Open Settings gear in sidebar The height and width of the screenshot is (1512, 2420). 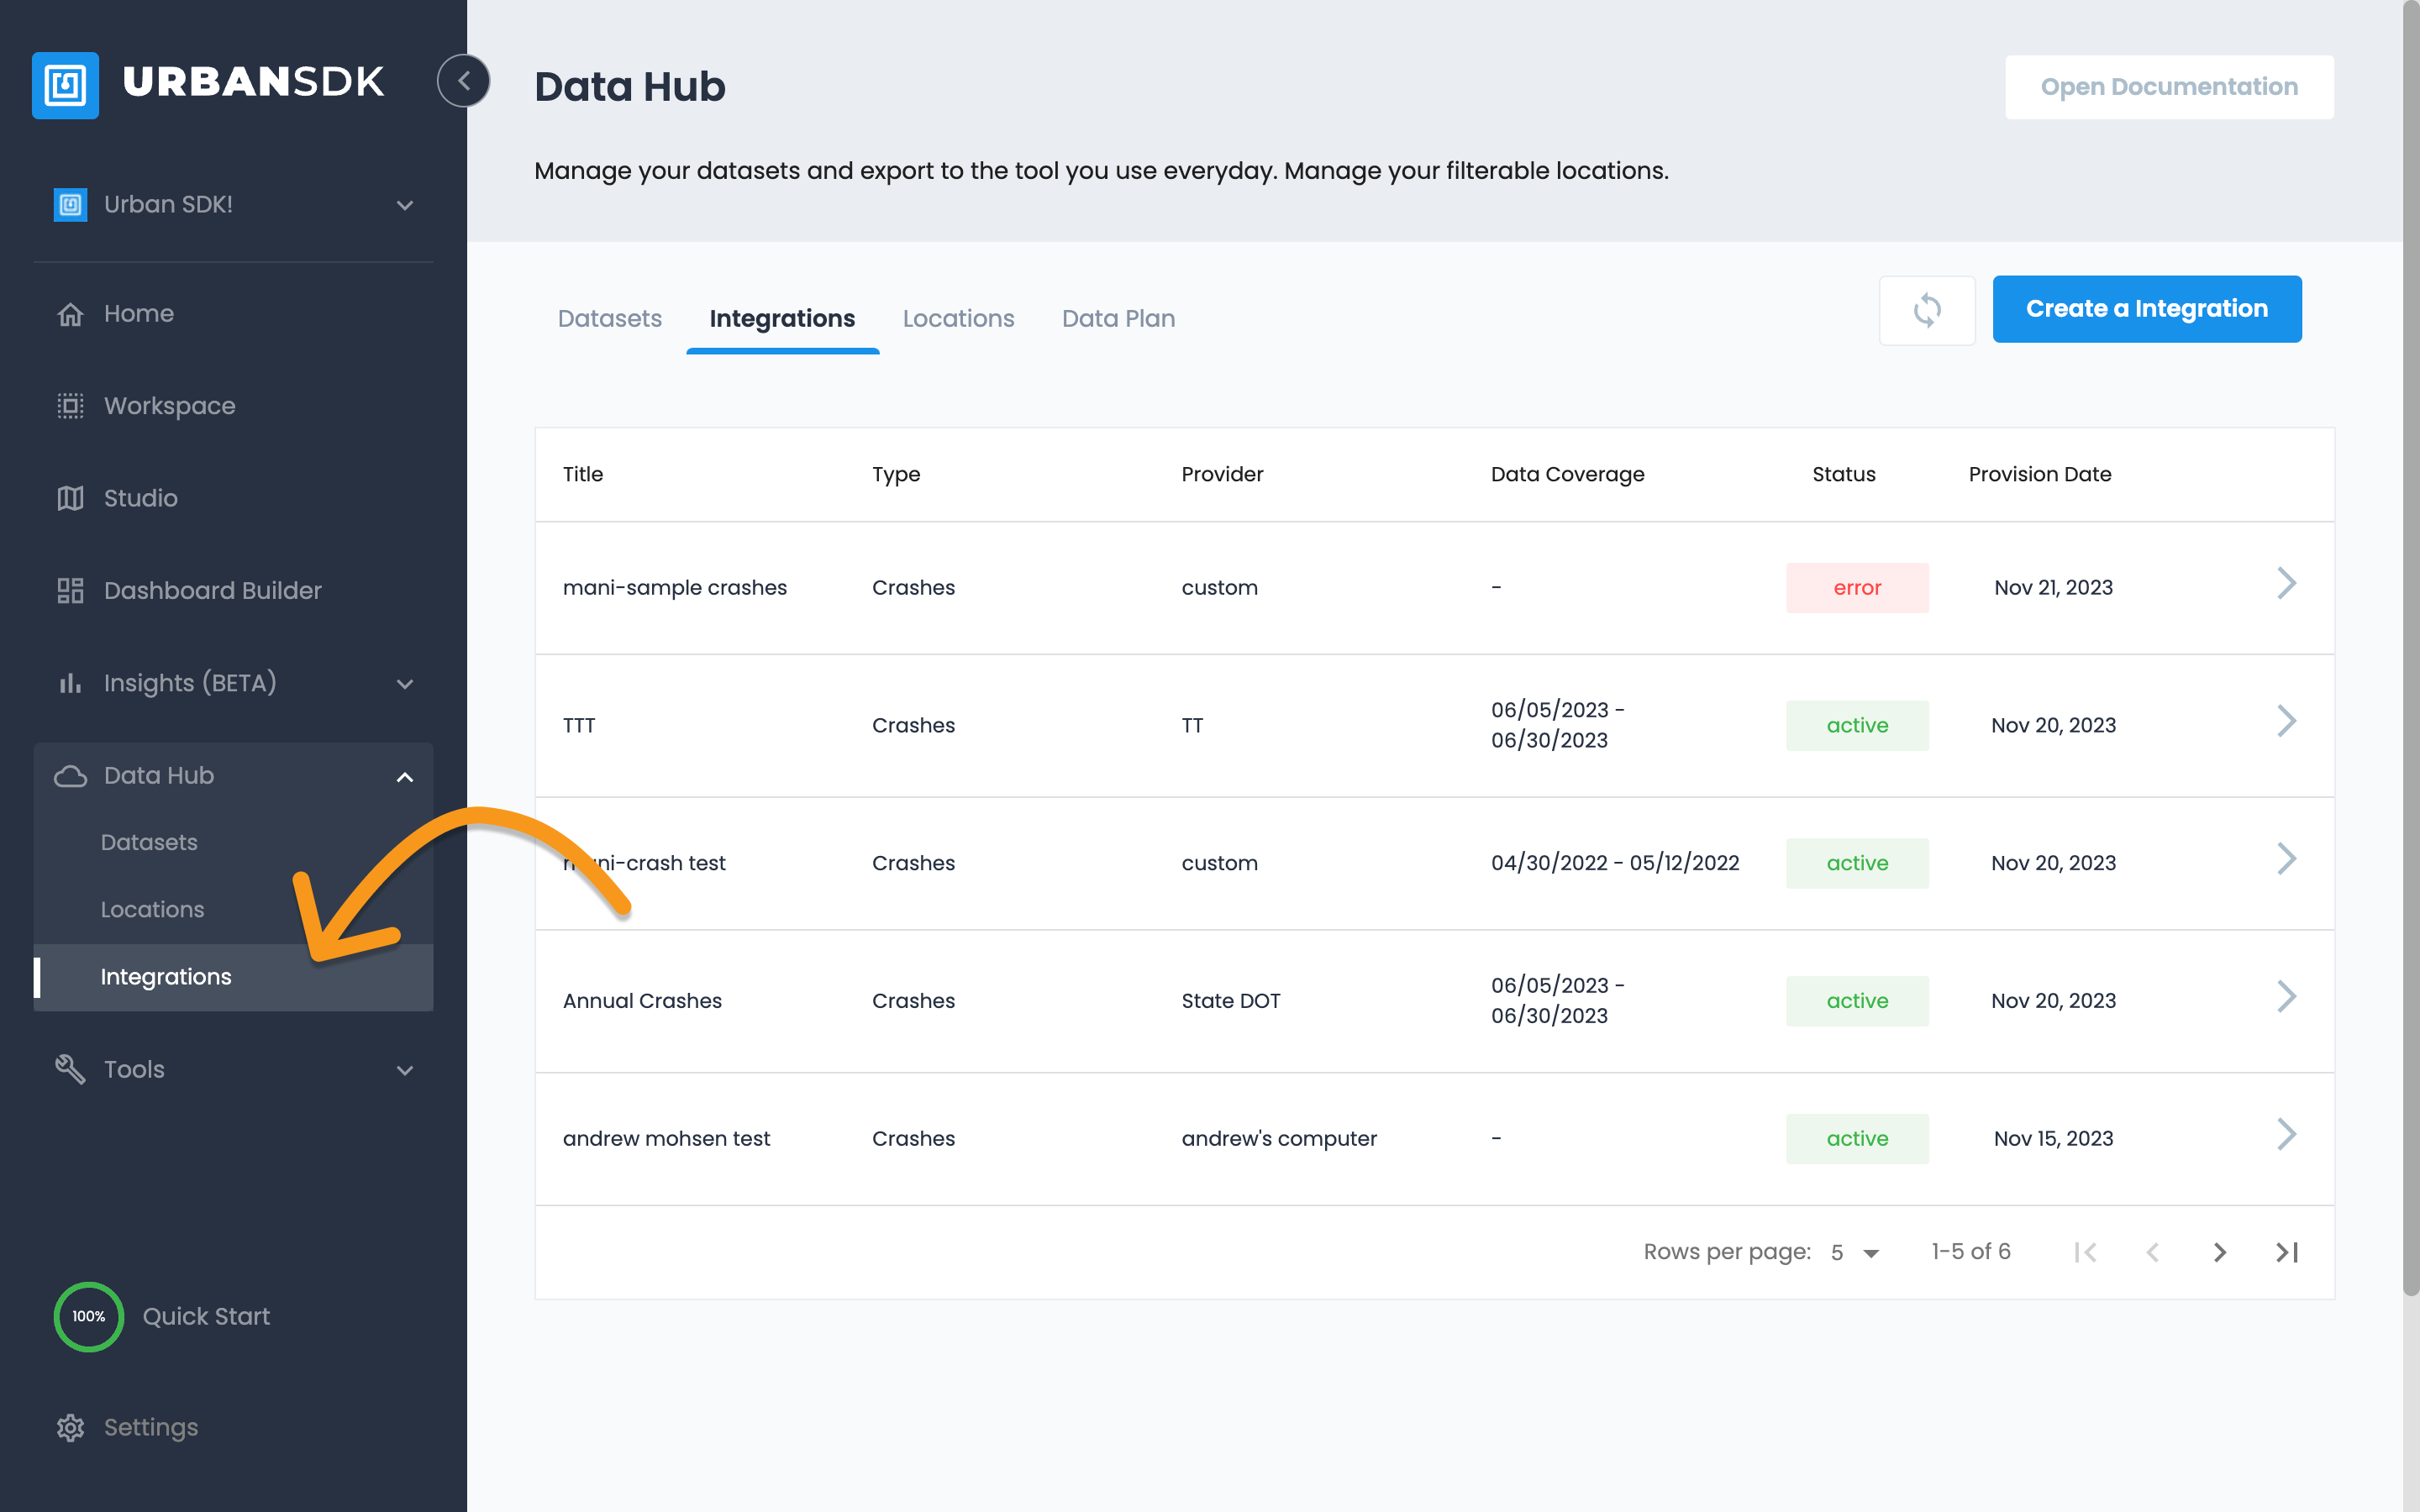coord(70,1427)
